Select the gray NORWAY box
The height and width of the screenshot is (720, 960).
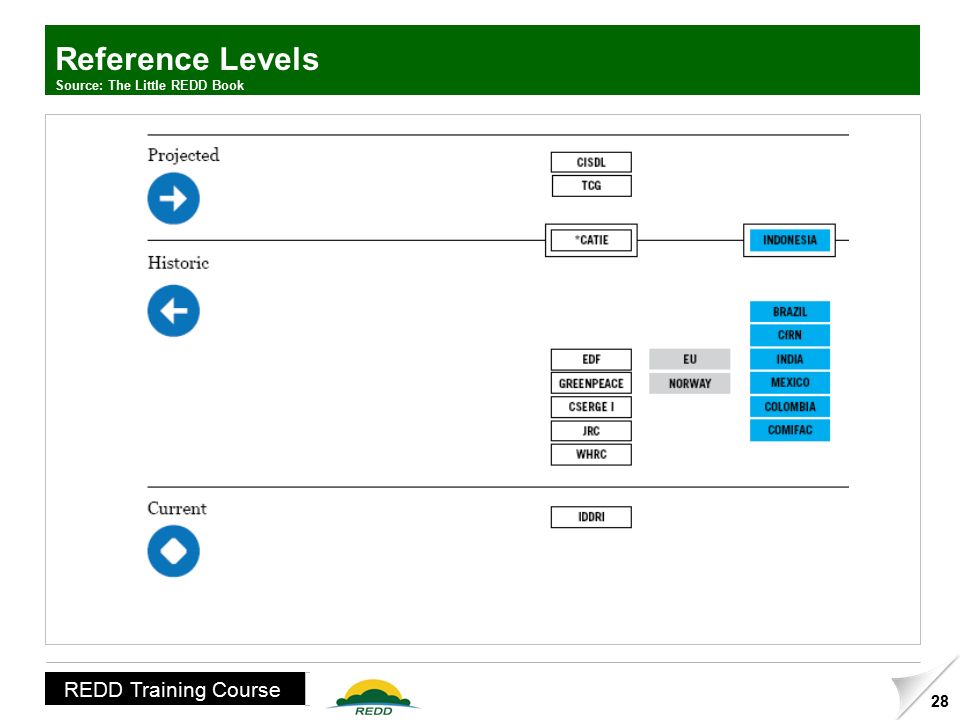tap(689, 383)
